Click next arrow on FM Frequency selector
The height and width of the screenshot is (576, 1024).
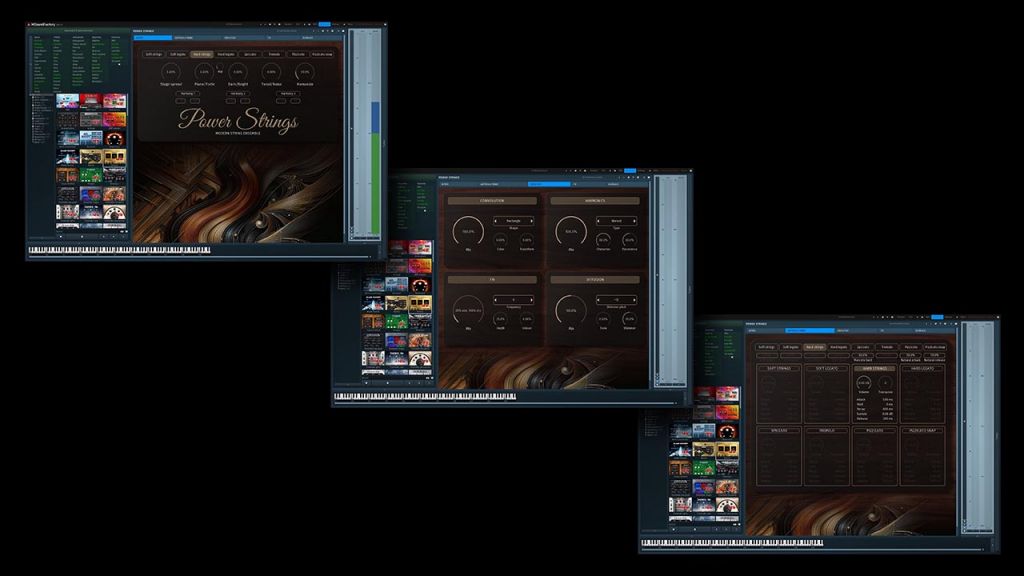coord(532,300)
